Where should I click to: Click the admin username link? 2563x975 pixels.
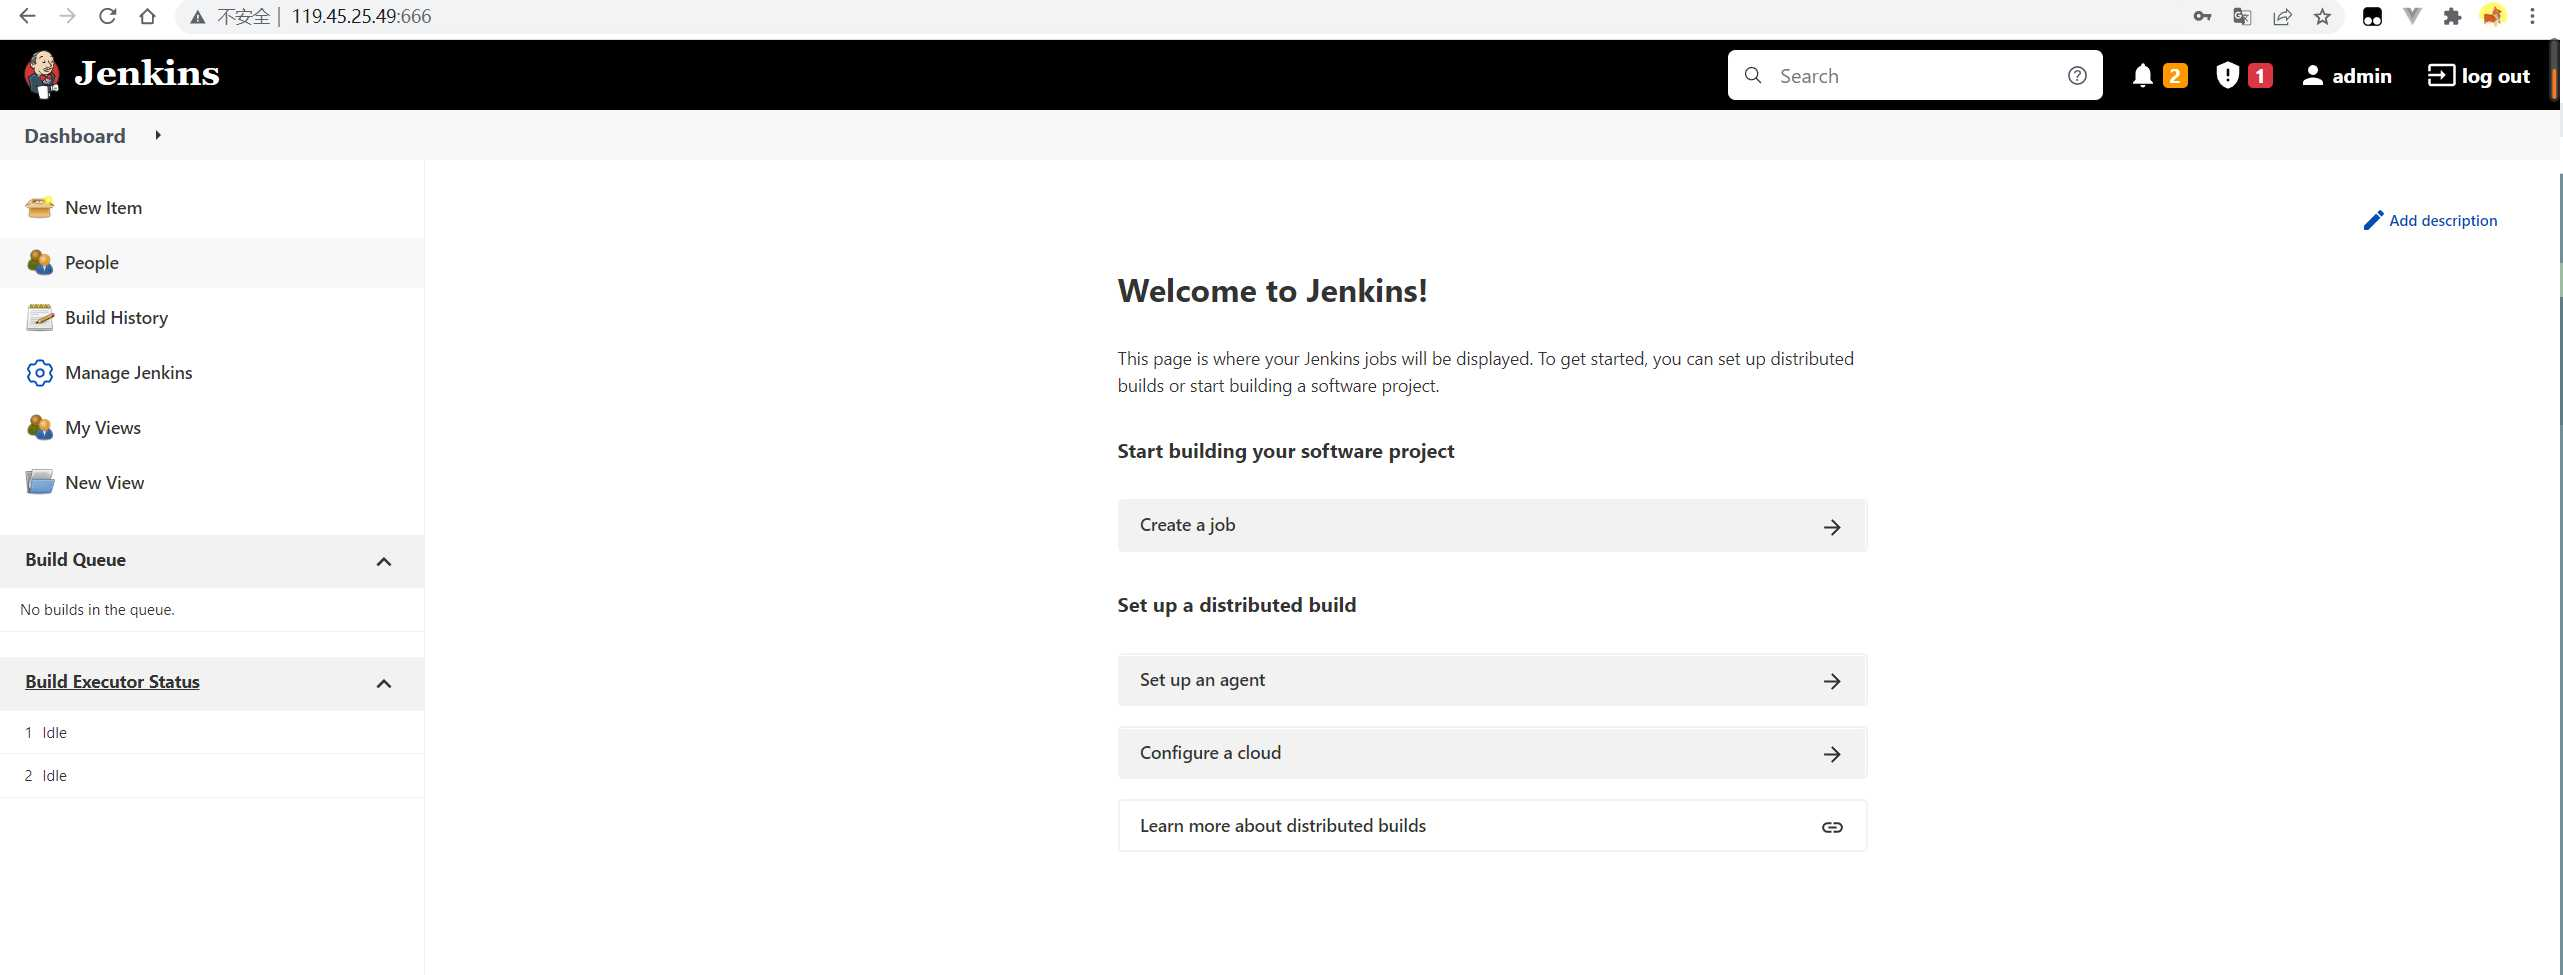point(2361,76)
